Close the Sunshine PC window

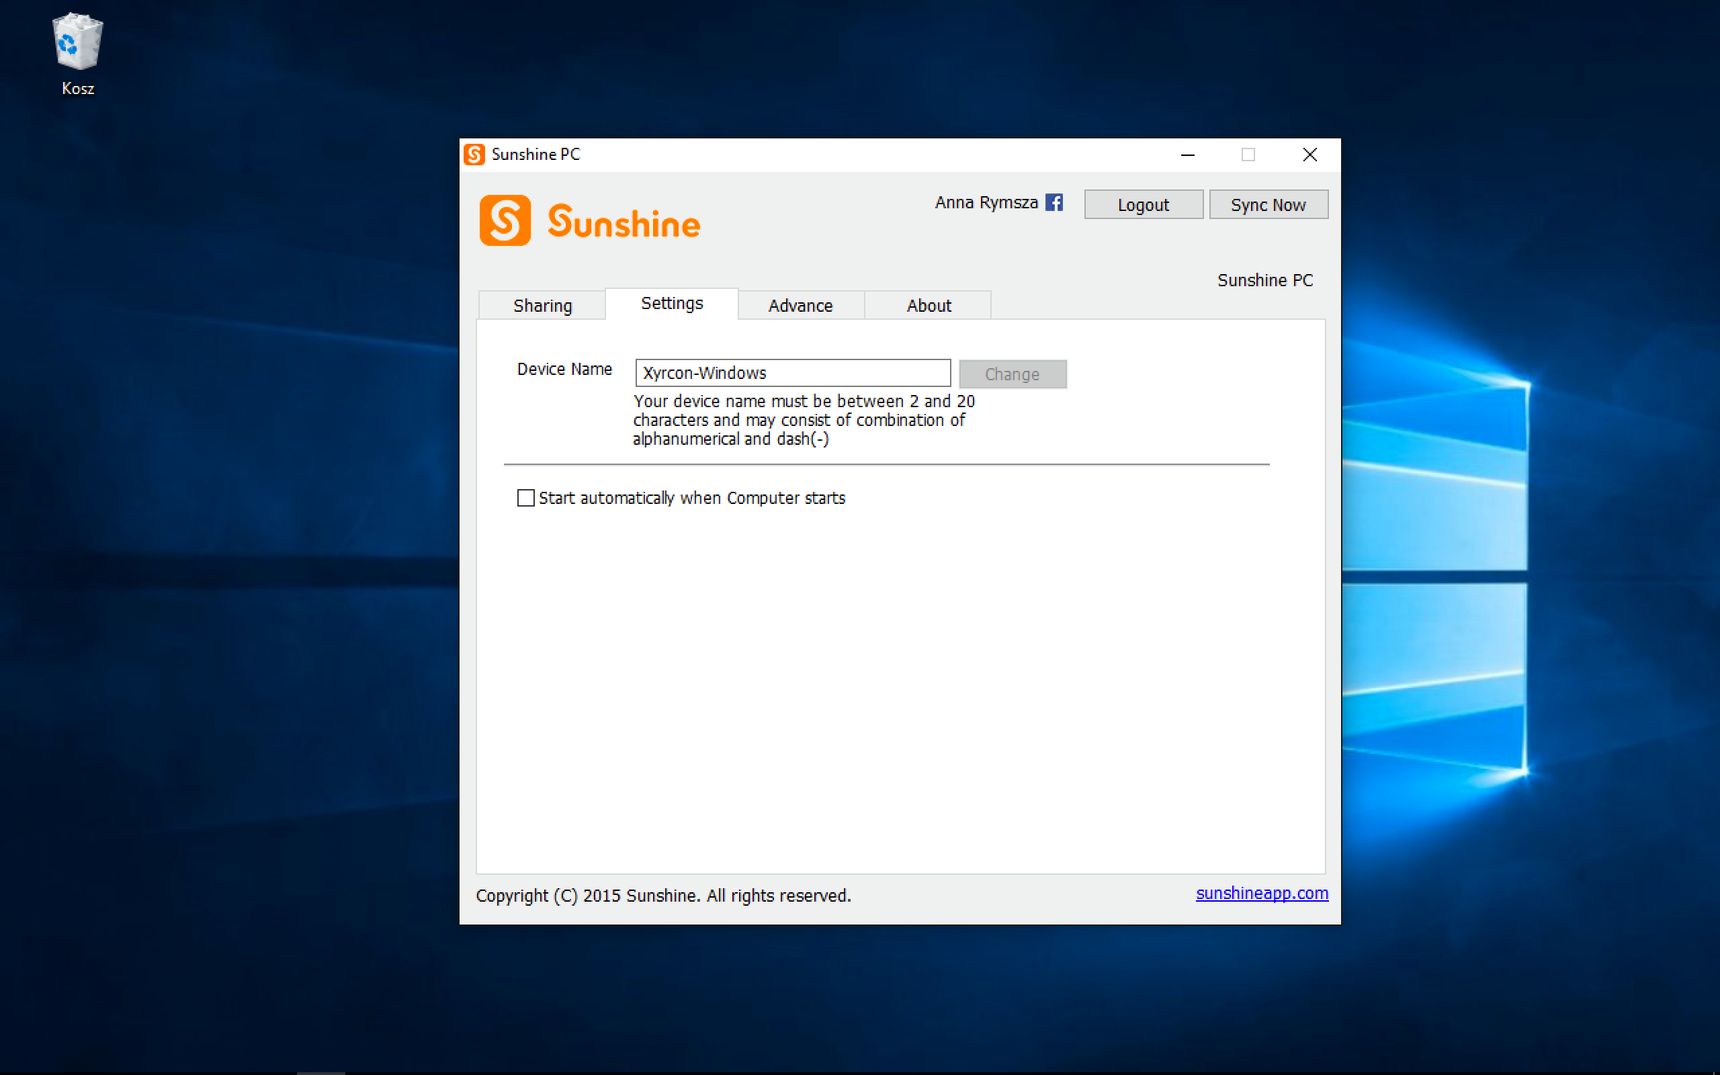pyautogui.click(x=1310, y=155)
